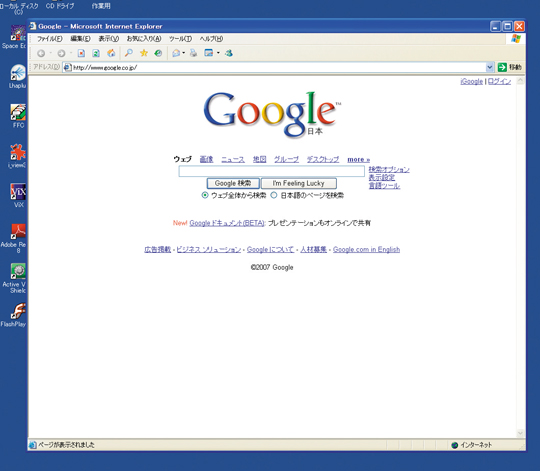This screenshot has height=471, width=540.
Task: Open Google について footer link
Action: [x=271, y=250]
